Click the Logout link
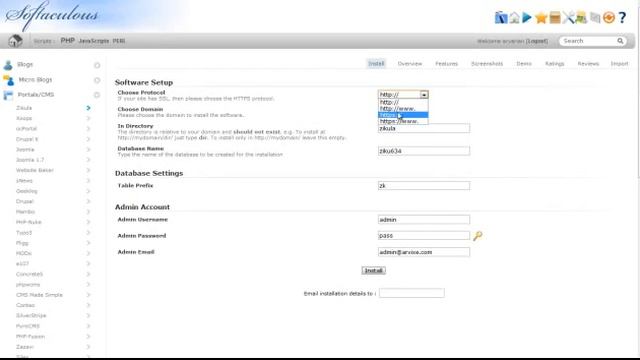This screenshot has width=640, height=360. pyautogui.click(x=537, y=41)
